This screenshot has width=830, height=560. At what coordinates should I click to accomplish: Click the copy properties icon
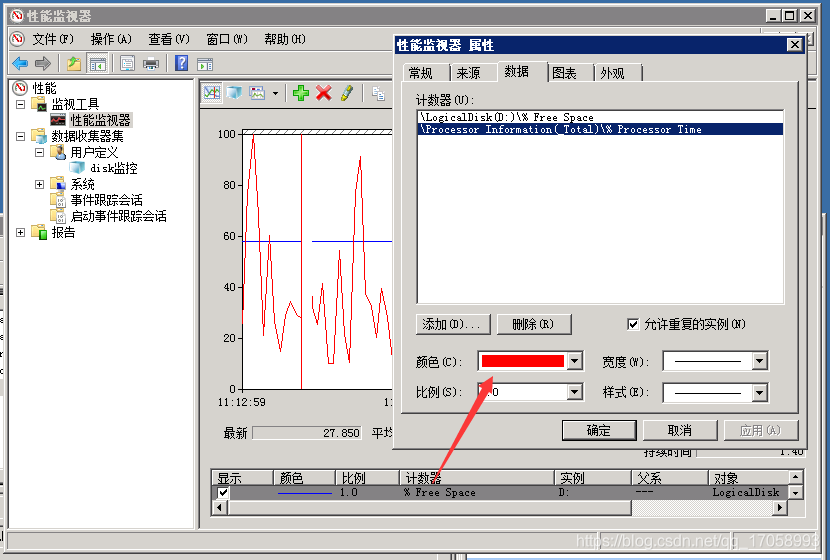[x=378, y=94]
